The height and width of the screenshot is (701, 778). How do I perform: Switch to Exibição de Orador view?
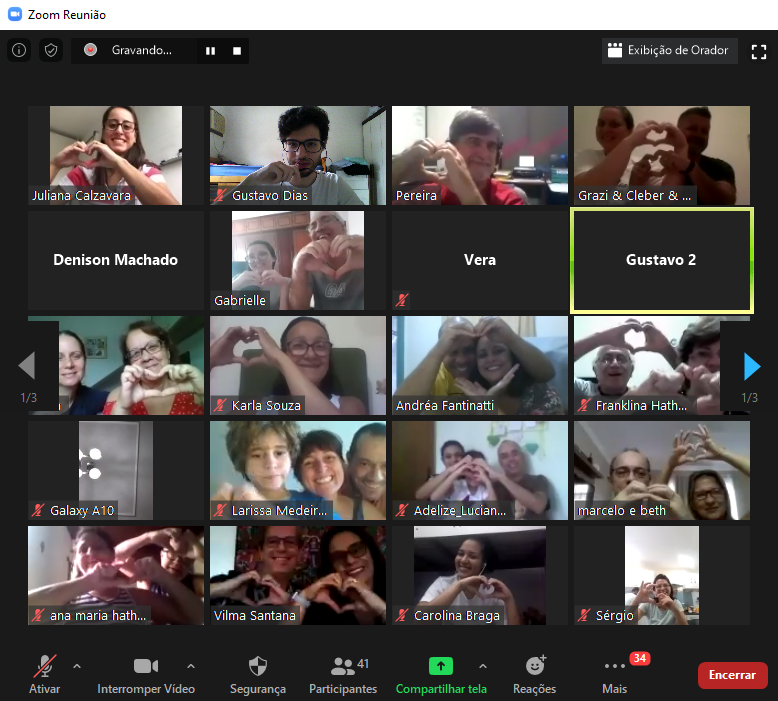(x=669, y=51)
